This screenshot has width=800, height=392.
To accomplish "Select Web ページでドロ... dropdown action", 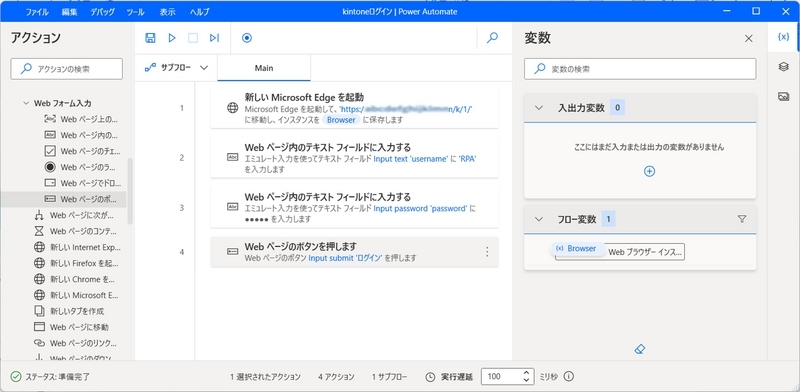I will point(82,183).
